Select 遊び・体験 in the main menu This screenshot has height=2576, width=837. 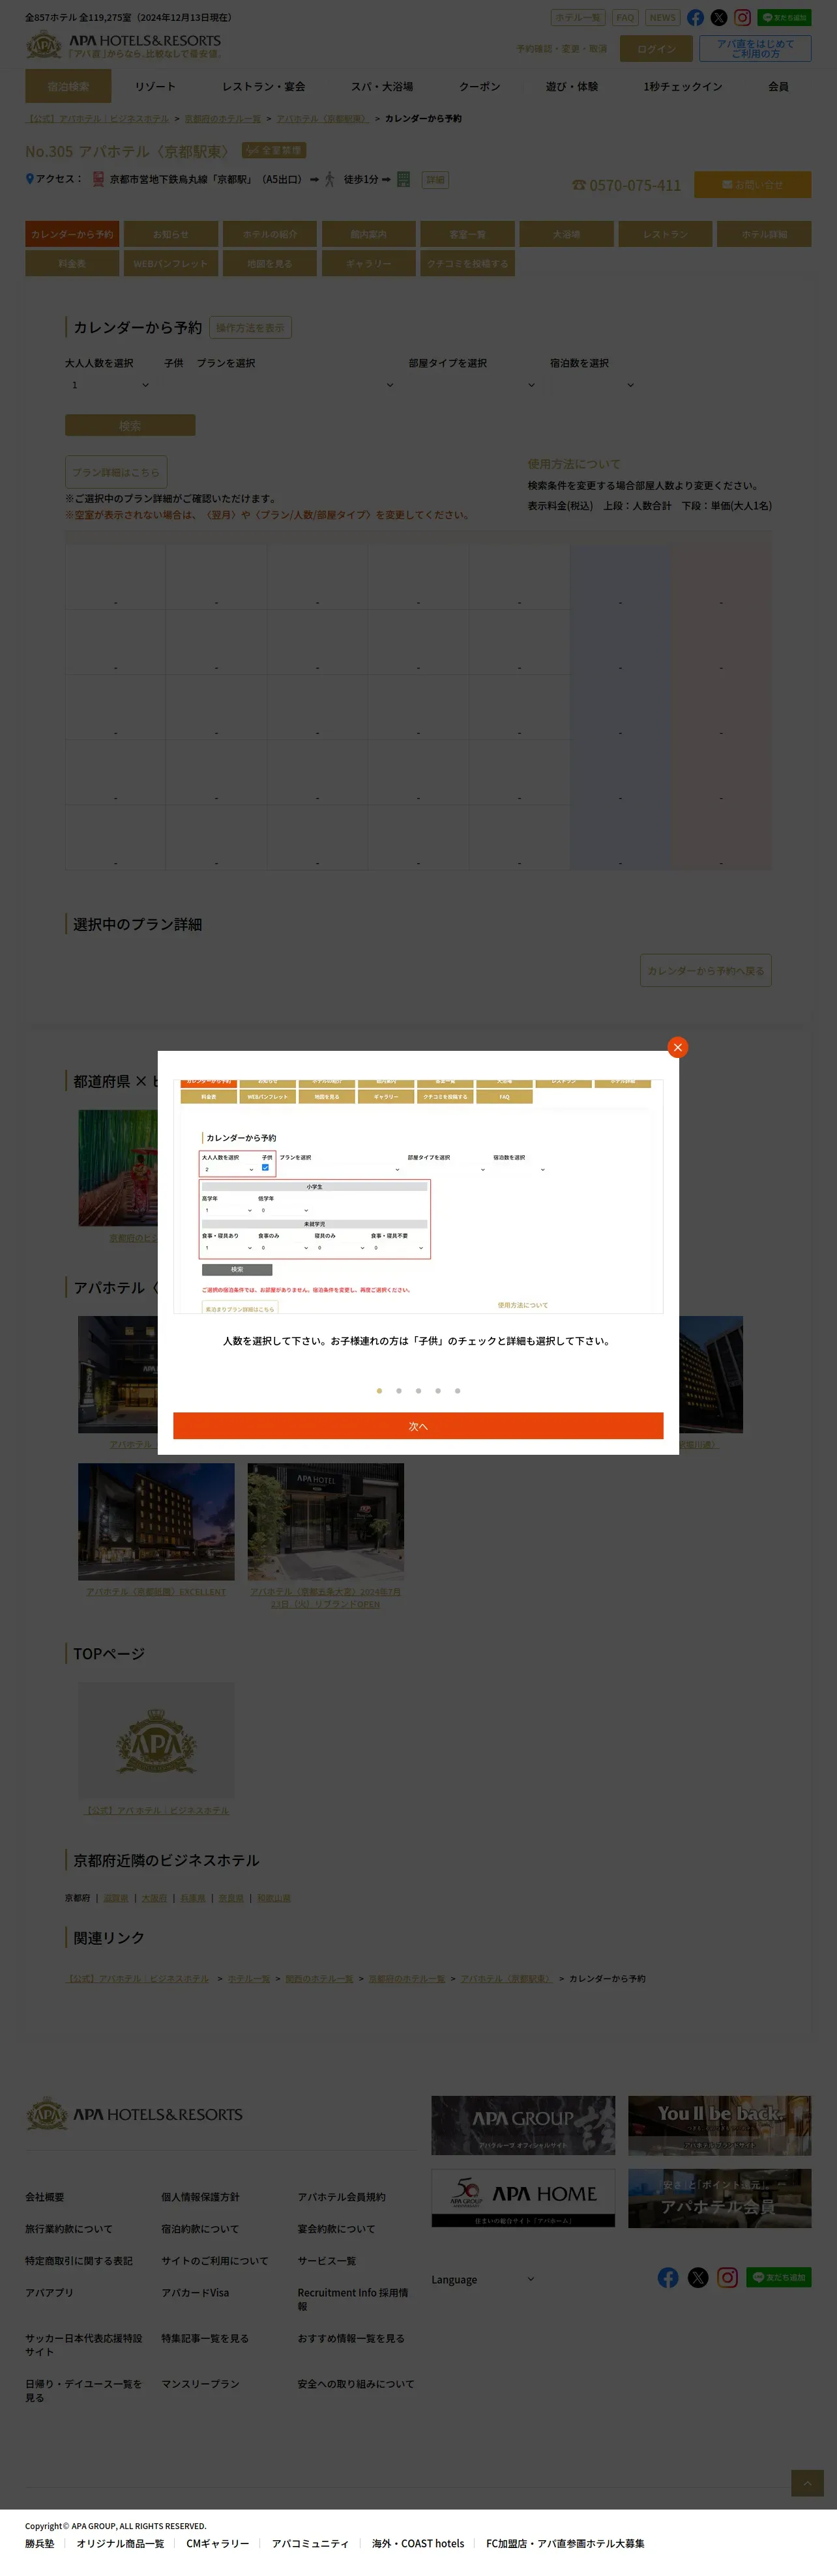[572, 86]
